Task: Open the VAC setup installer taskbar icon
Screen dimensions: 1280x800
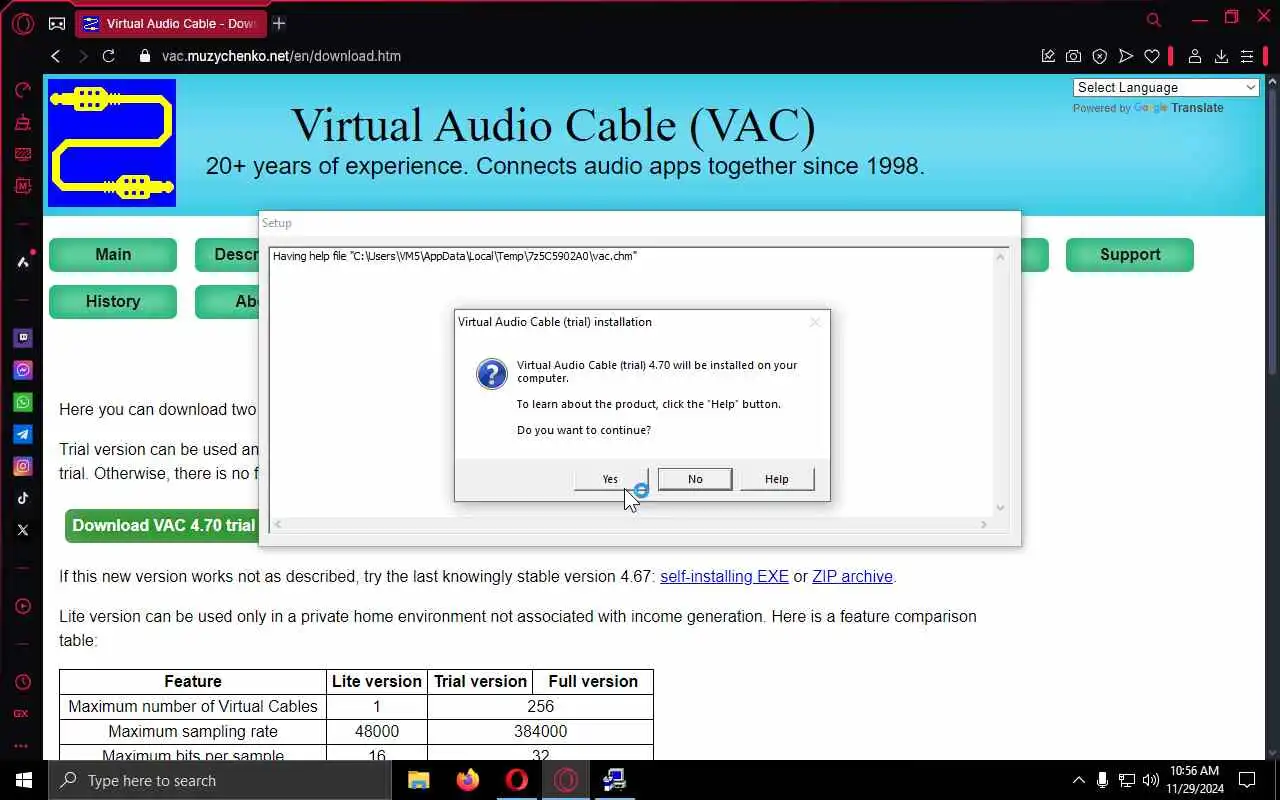Action: (x=614, y=780)
